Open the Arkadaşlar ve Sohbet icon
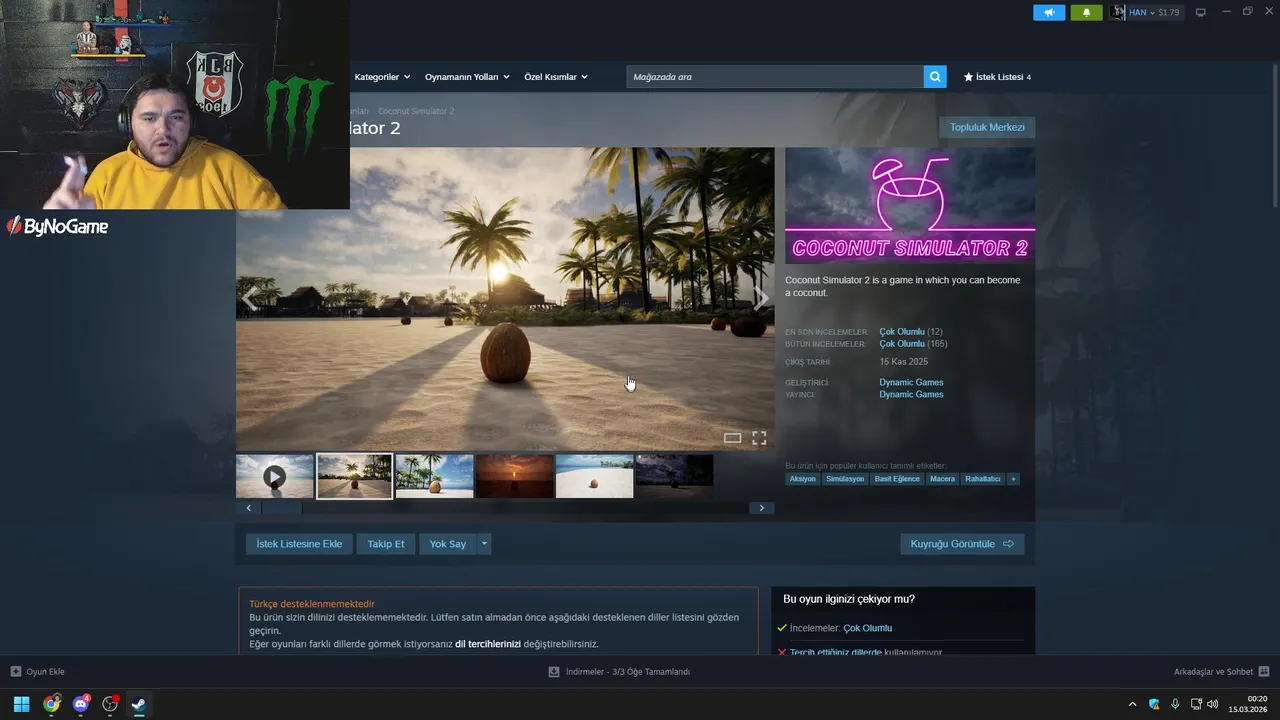 coord(1264,672)
